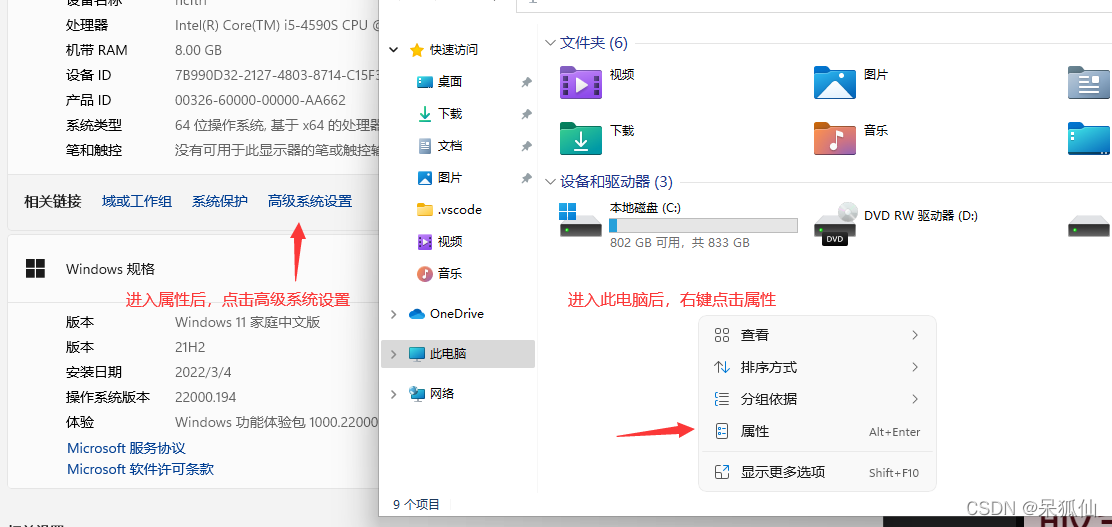
Task: Click the 9 个项目 status bar text
Action: click(x=416, y=505)
